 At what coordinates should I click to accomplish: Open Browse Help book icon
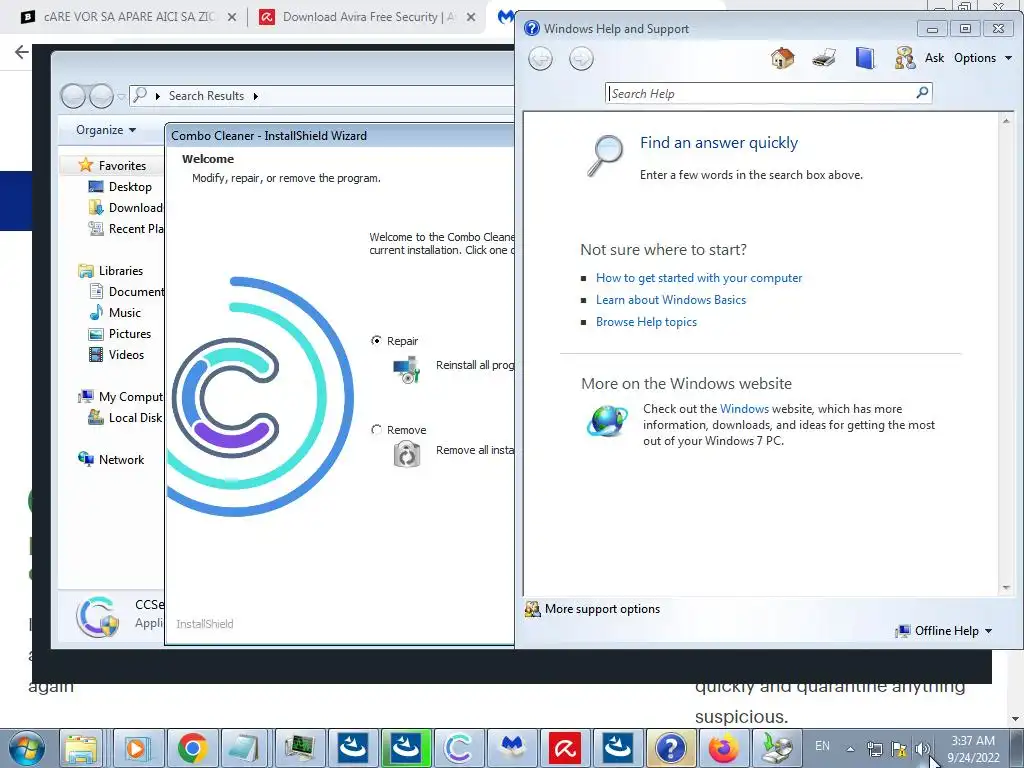click(x=865, y=58)
